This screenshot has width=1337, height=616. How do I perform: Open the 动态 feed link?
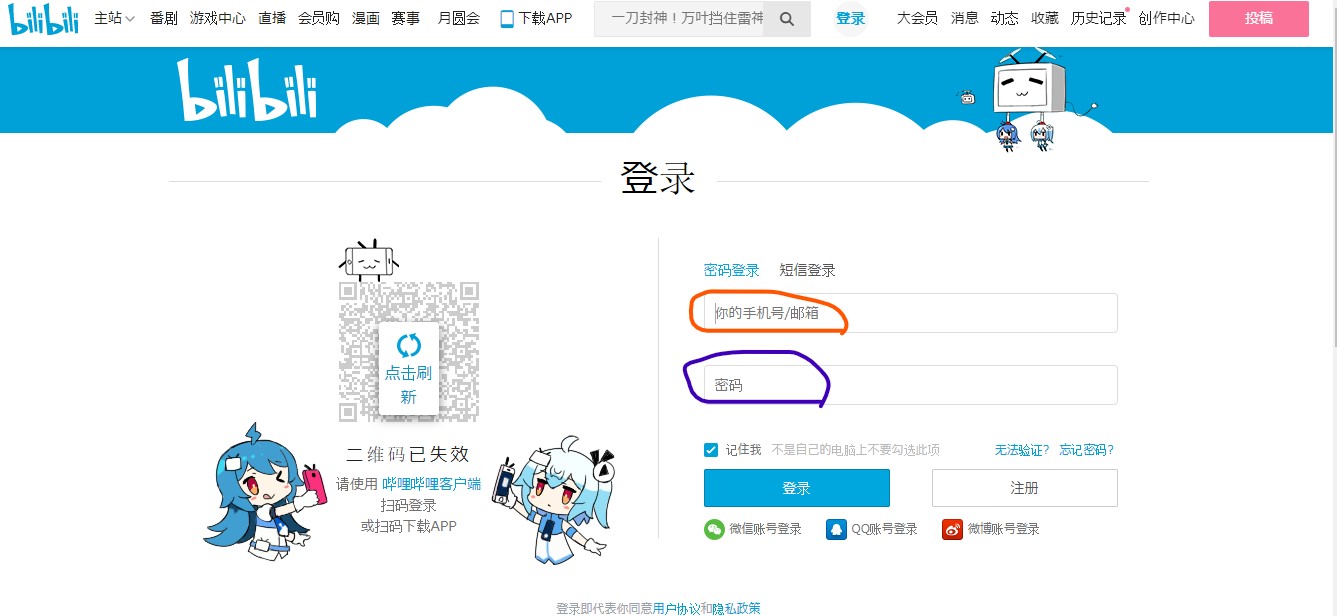[1005, 18]
